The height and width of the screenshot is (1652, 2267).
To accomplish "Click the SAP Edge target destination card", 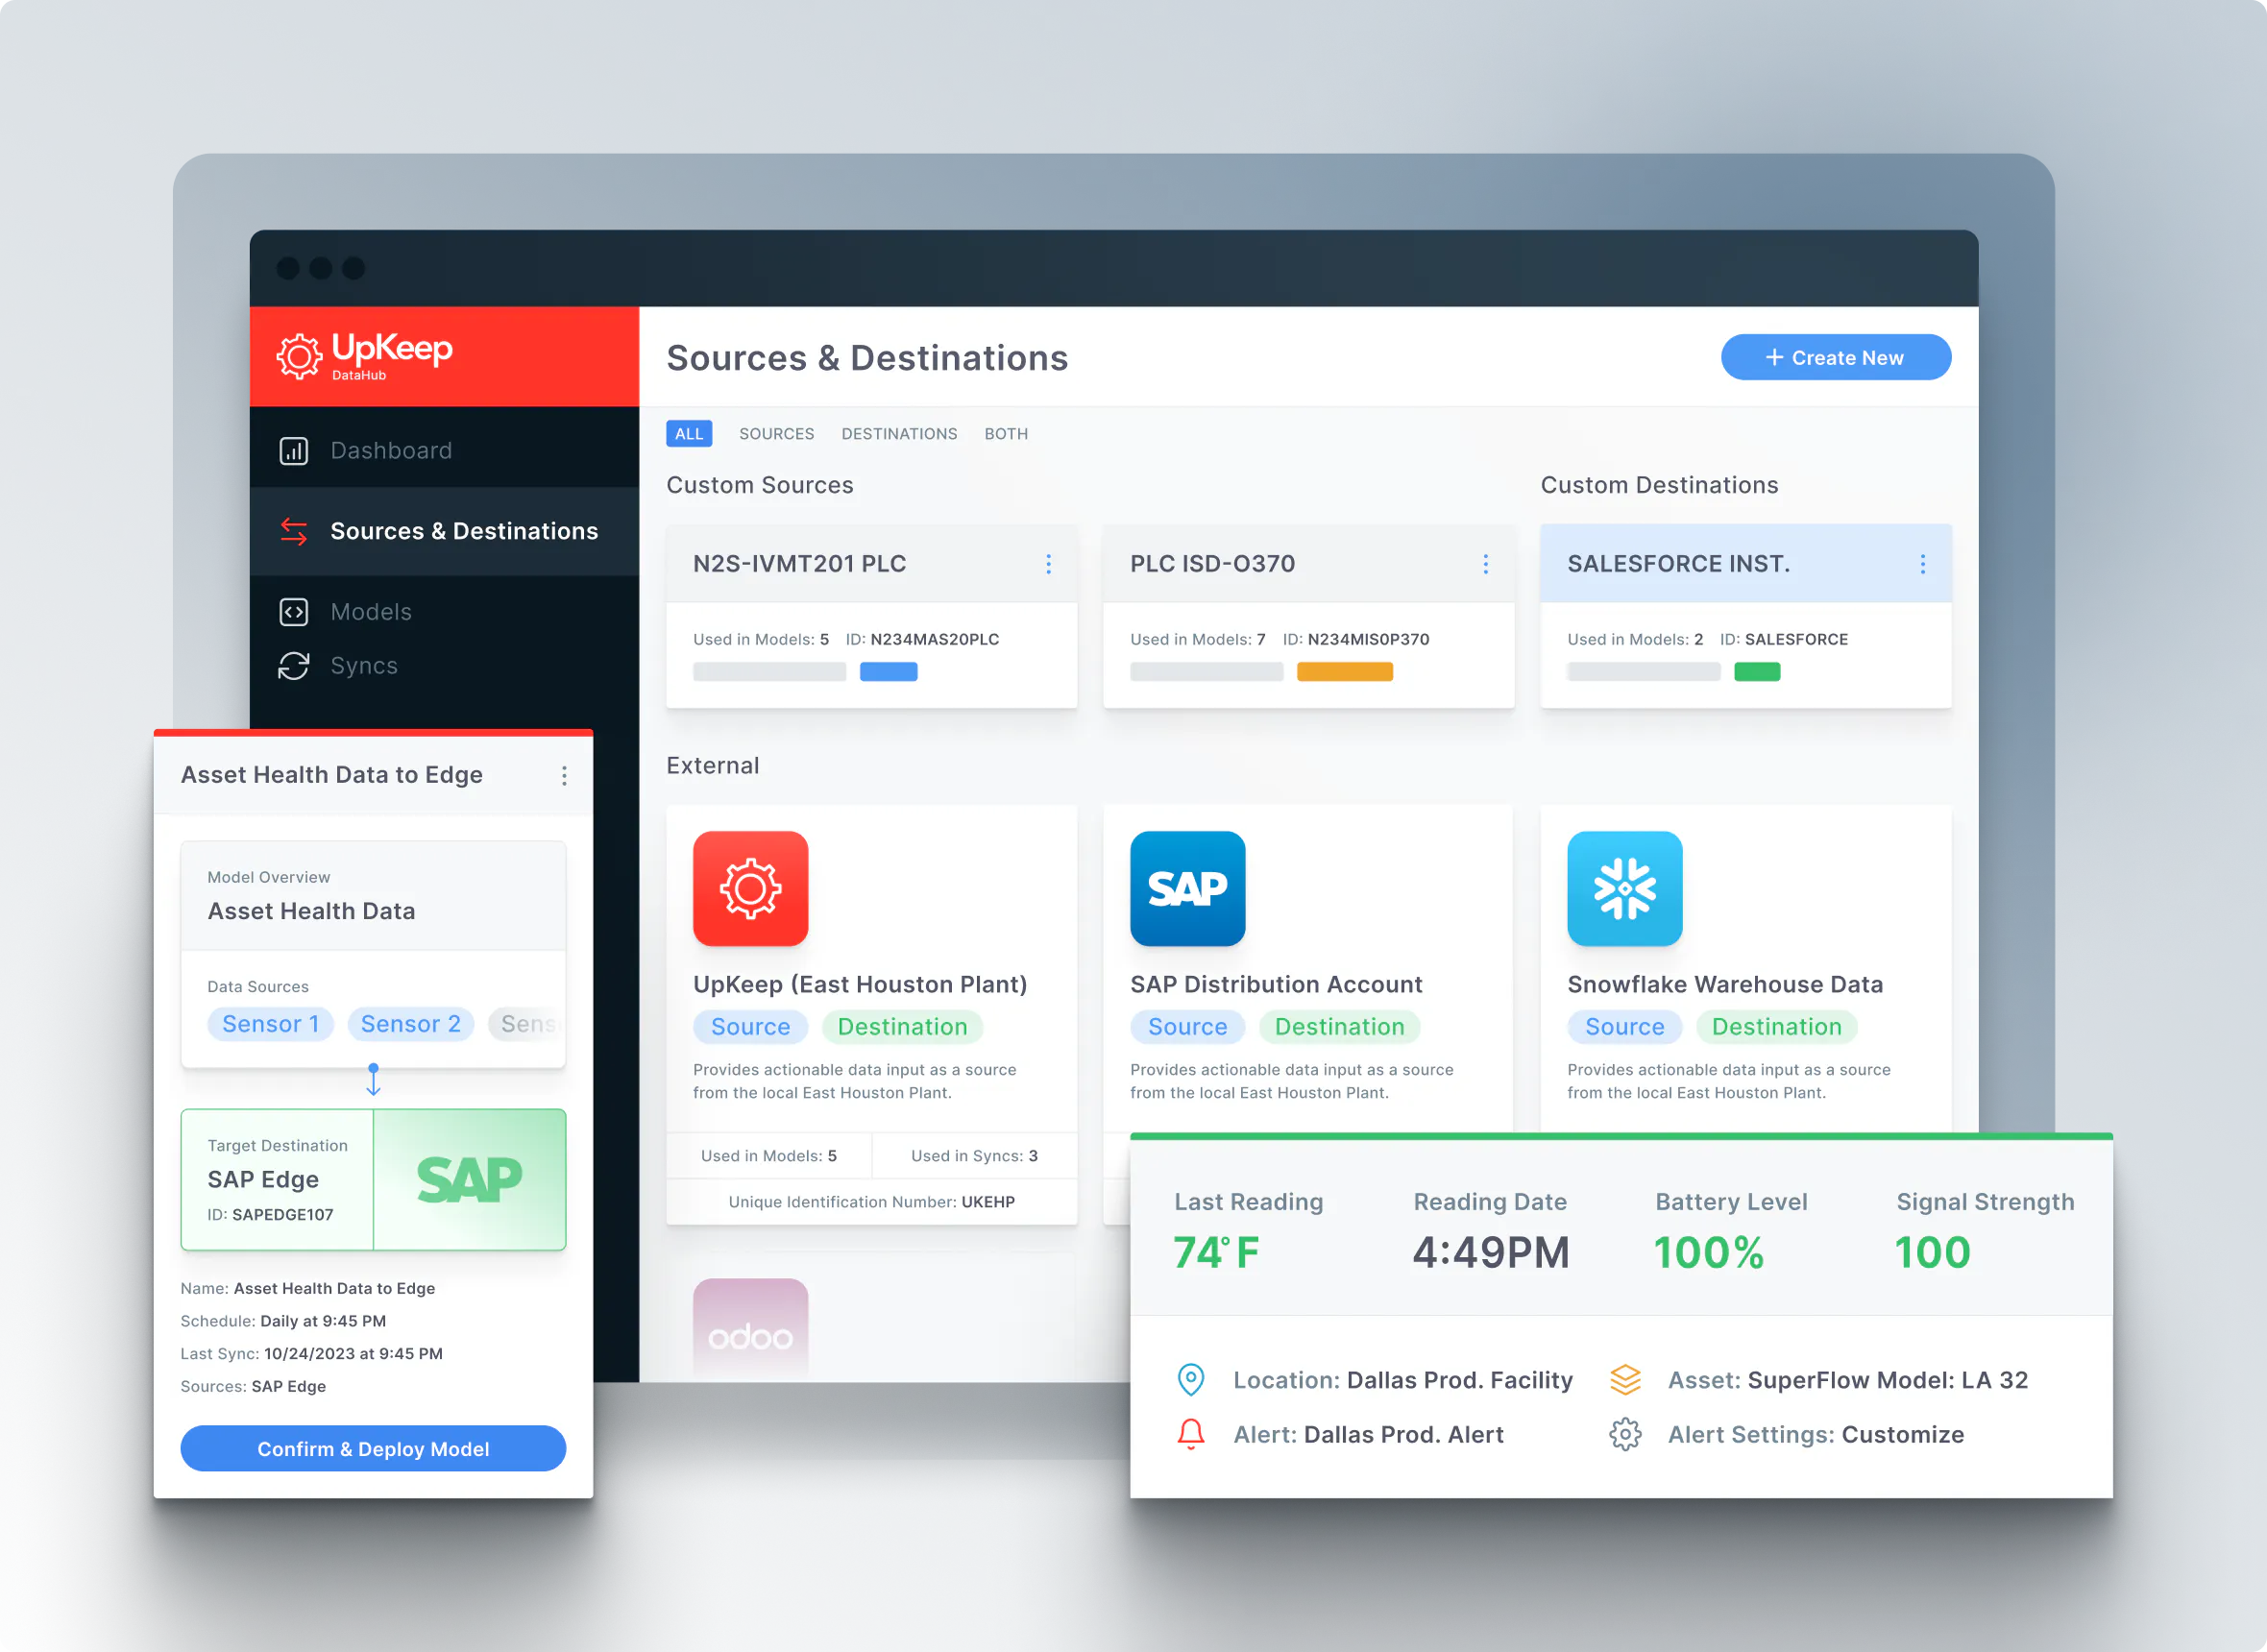I will (x=373, y=1179).
